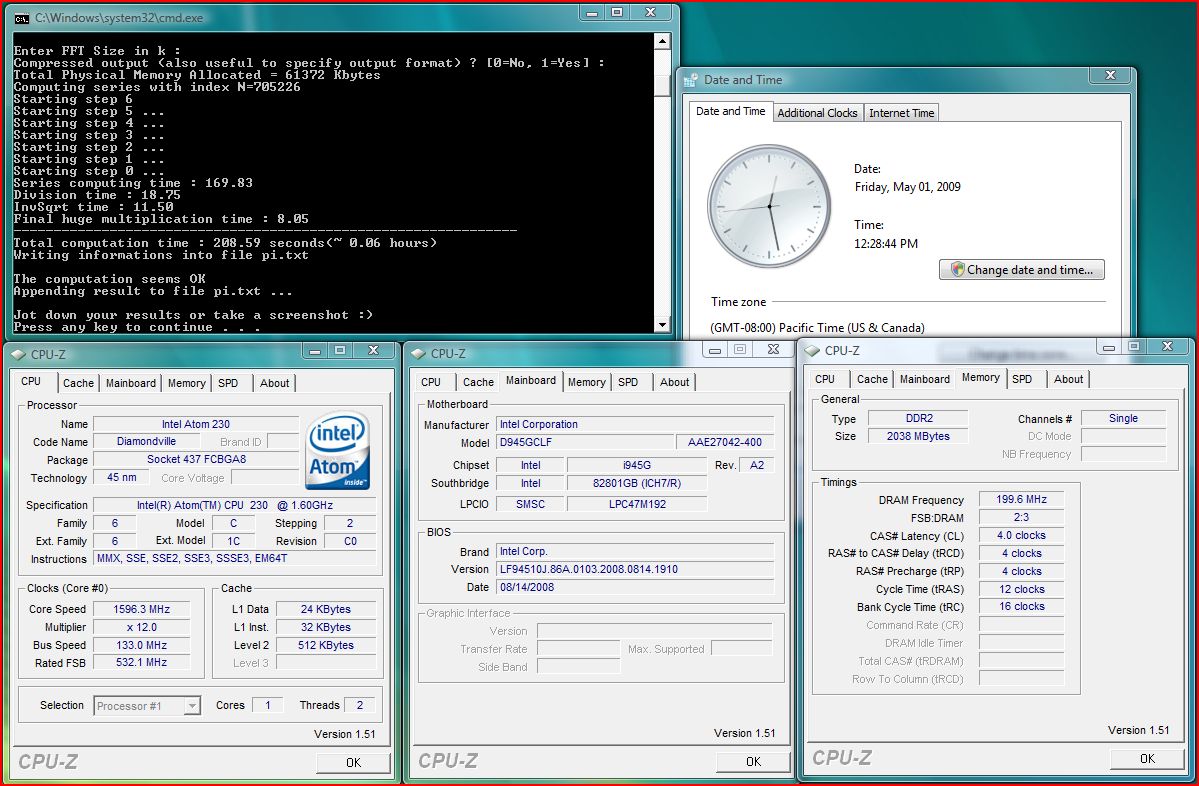This screenshot has width=1199, height=786.
Task: Click the Level 2 cache value 512 KBytes
Action: click(x=326, y=645)
